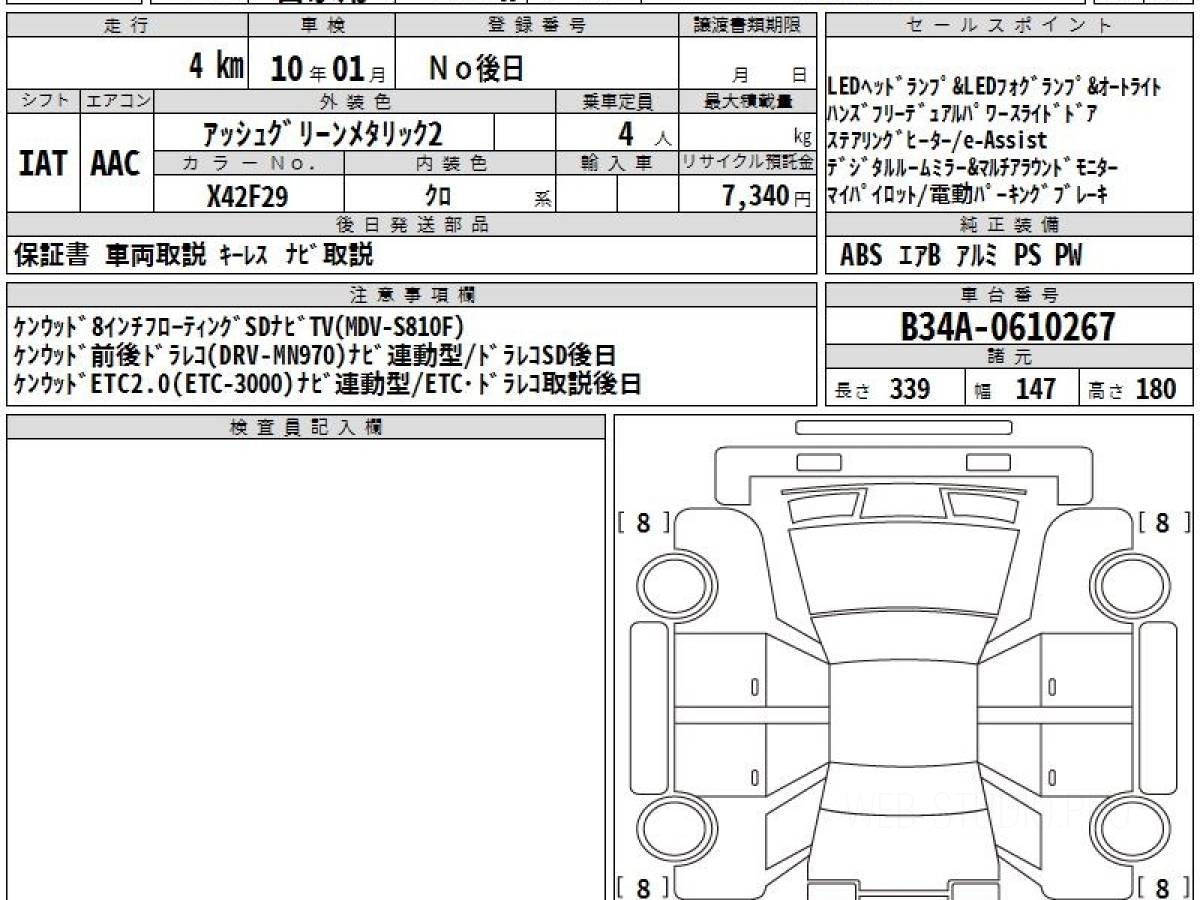This screenshot has width=1200, height=900.
Task: Click the カラーNo. header
Action: point(249,163)
